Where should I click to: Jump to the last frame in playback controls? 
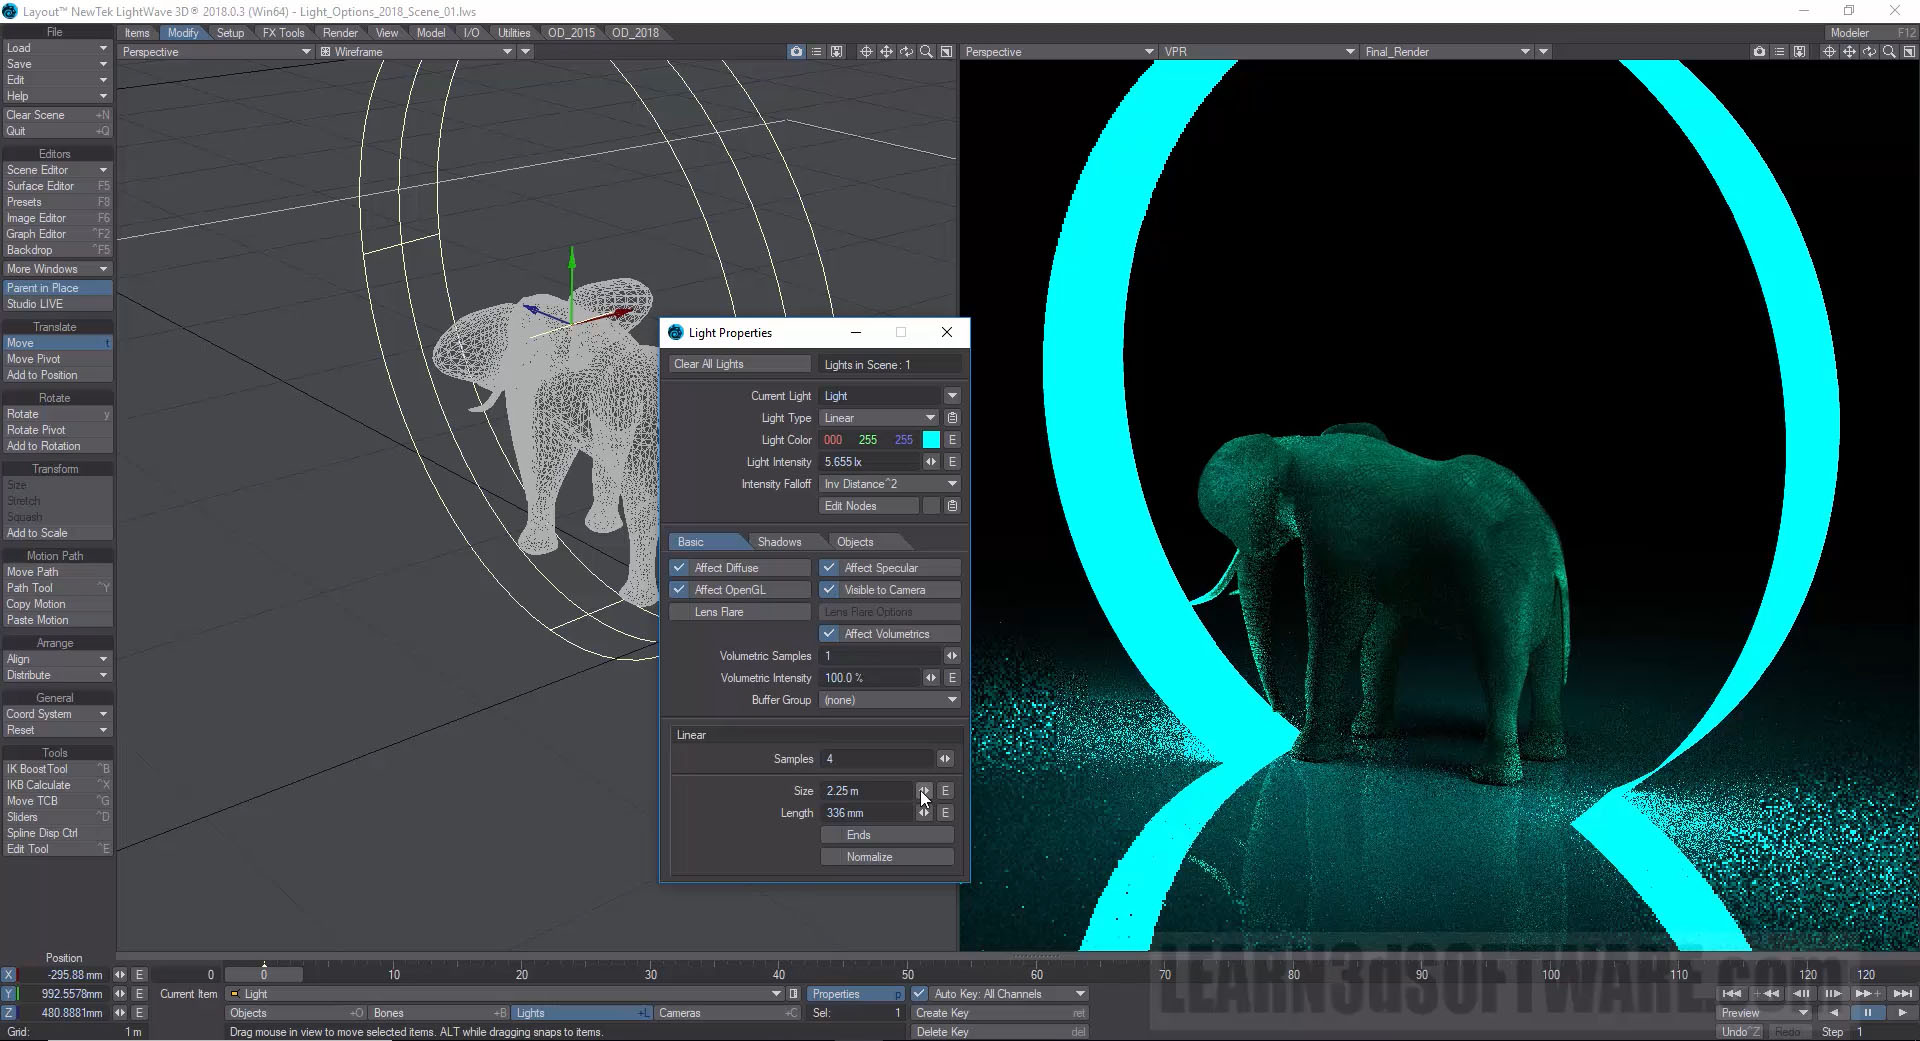[x=1902, y=994]
